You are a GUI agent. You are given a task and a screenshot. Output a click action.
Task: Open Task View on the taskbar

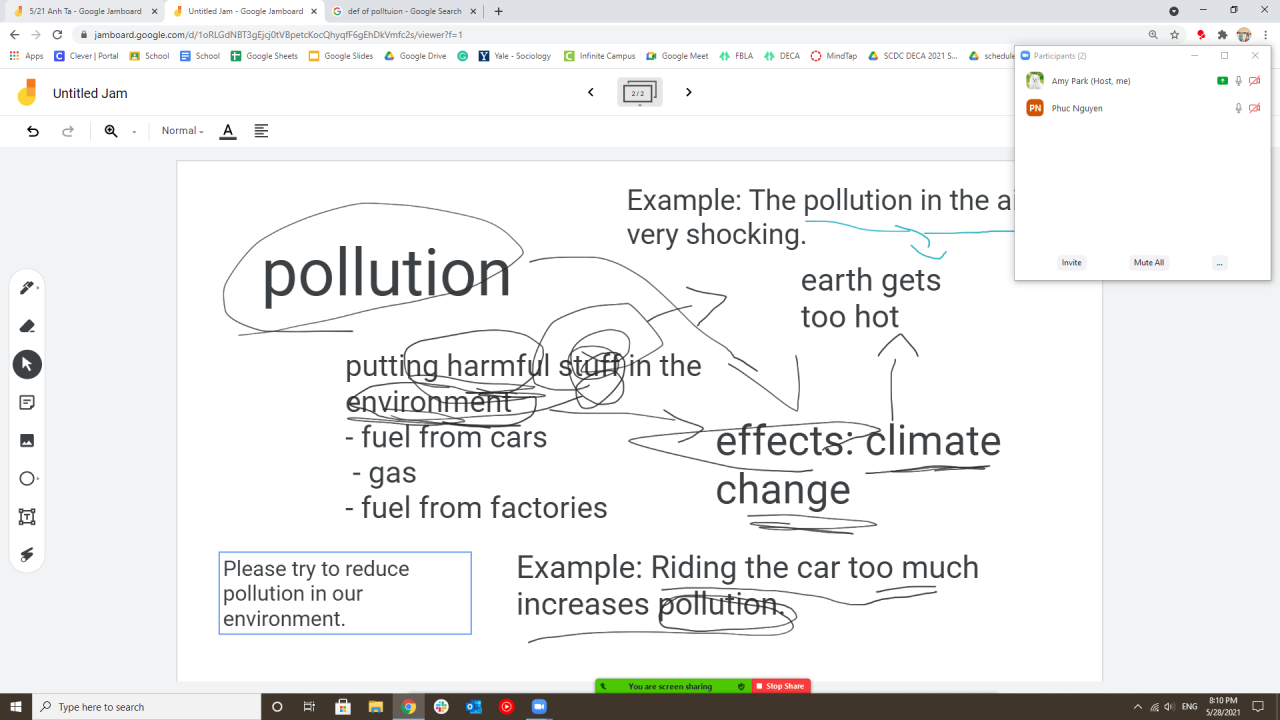[310, 707]
